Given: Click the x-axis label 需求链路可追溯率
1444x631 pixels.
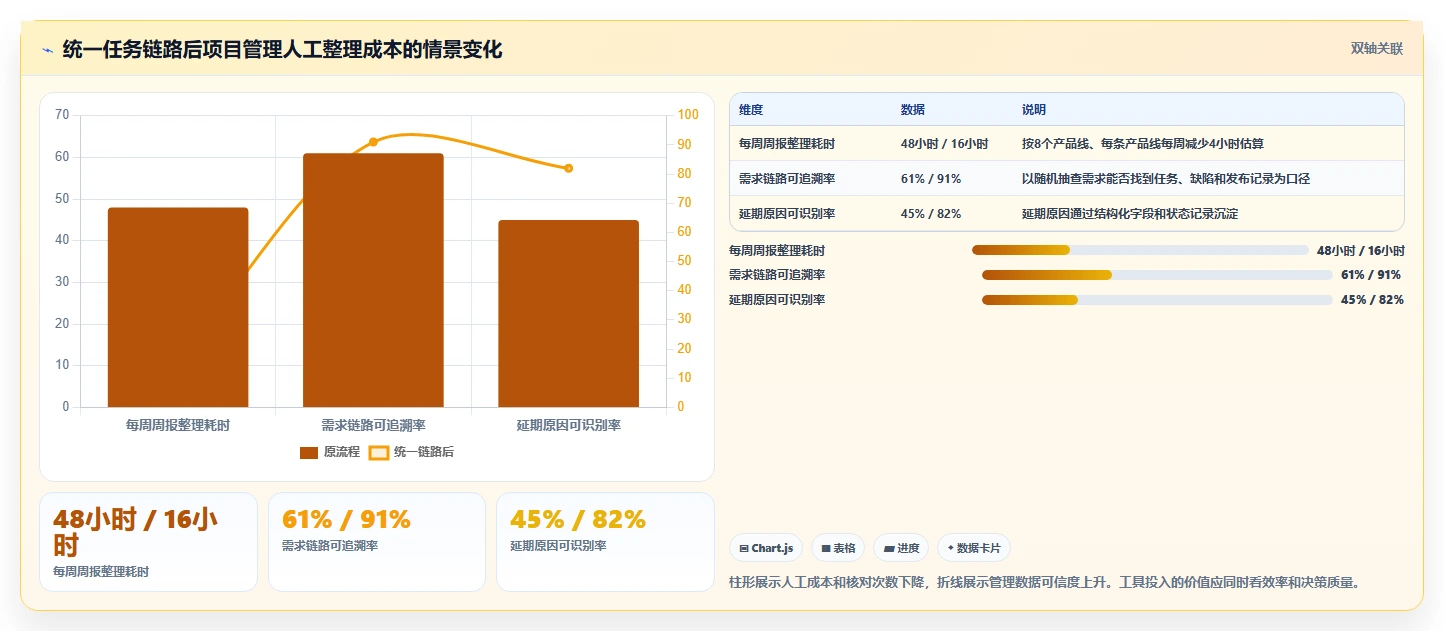Looking at the screenshot, I should click(x=373, y=425).
